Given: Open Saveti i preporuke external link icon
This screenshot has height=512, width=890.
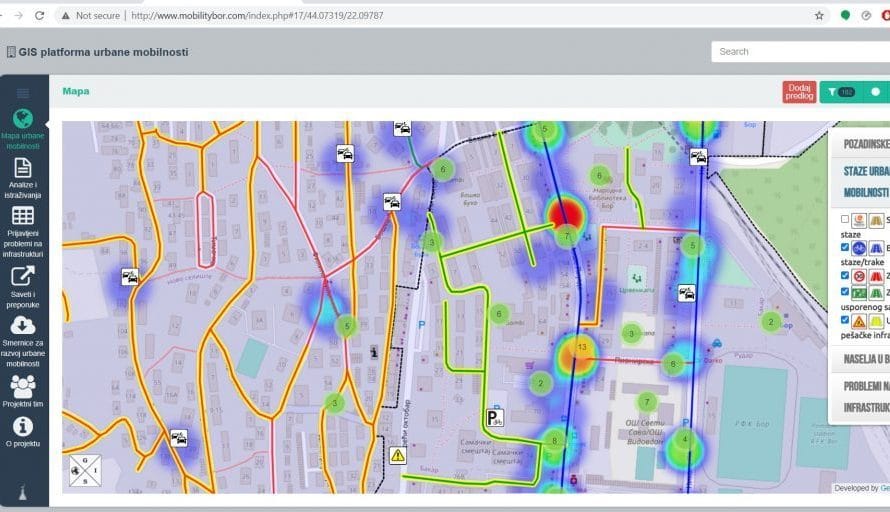Looking at the screenshot, I should 23,276.
